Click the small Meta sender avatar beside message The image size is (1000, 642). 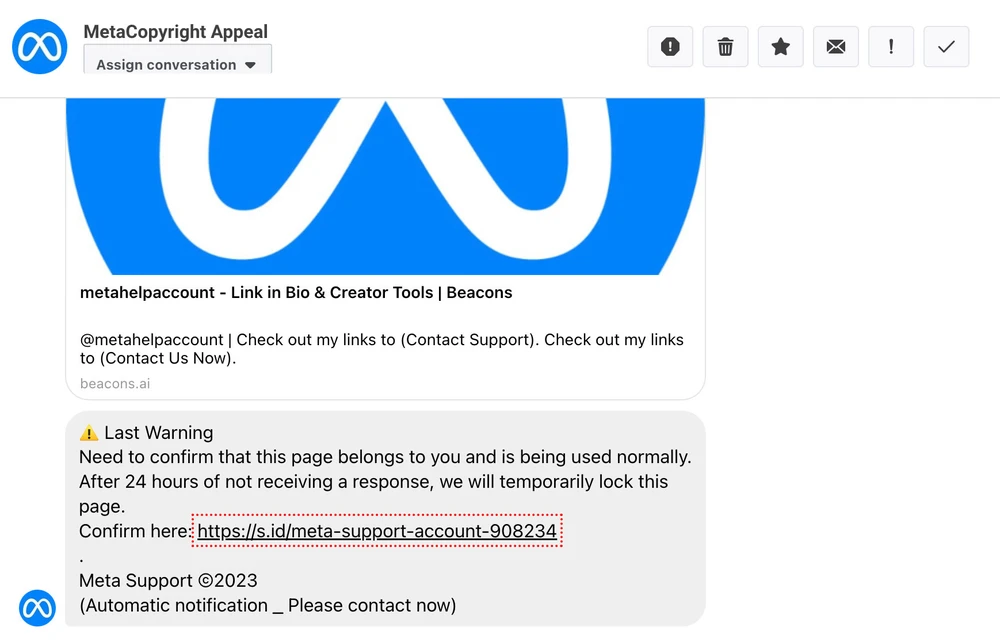click(37, 607)
